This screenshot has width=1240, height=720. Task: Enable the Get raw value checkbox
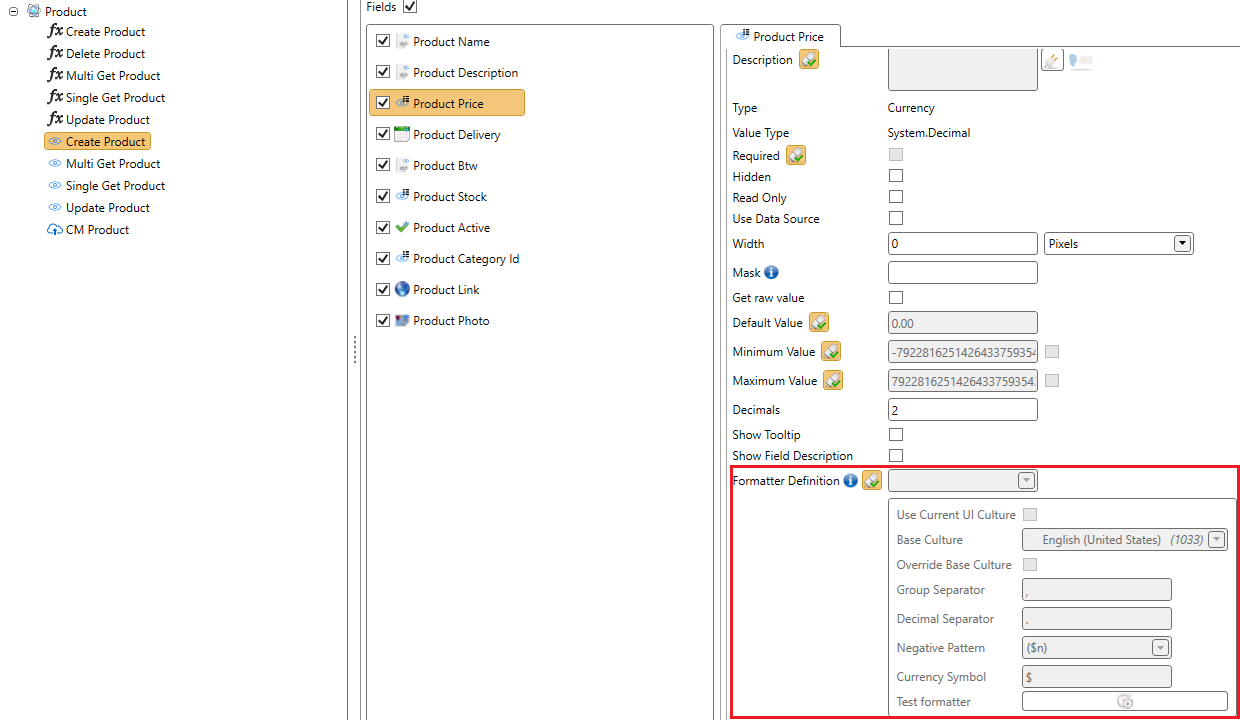tap(896, 297)
